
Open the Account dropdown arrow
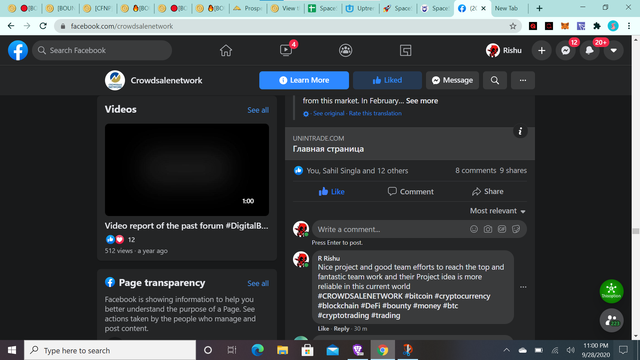point(613,51)
